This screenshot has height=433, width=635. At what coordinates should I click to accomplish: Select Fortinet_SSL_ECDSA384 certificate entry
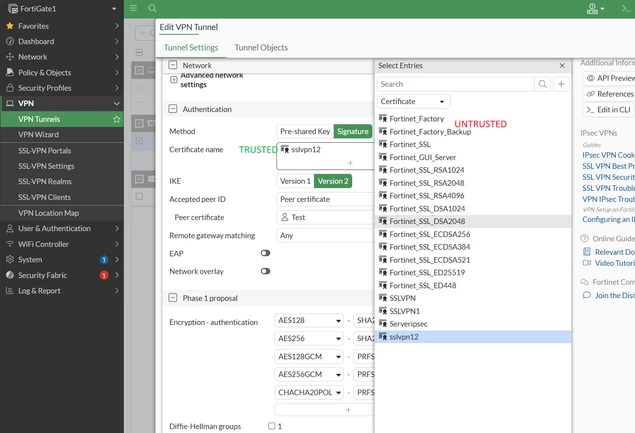pyautogui.click(x=473, y=247)
